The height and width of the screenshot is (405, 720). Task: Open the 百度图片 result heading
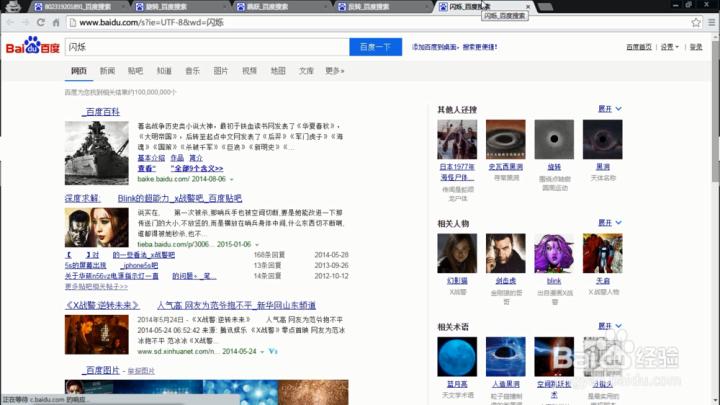point(101,371)
